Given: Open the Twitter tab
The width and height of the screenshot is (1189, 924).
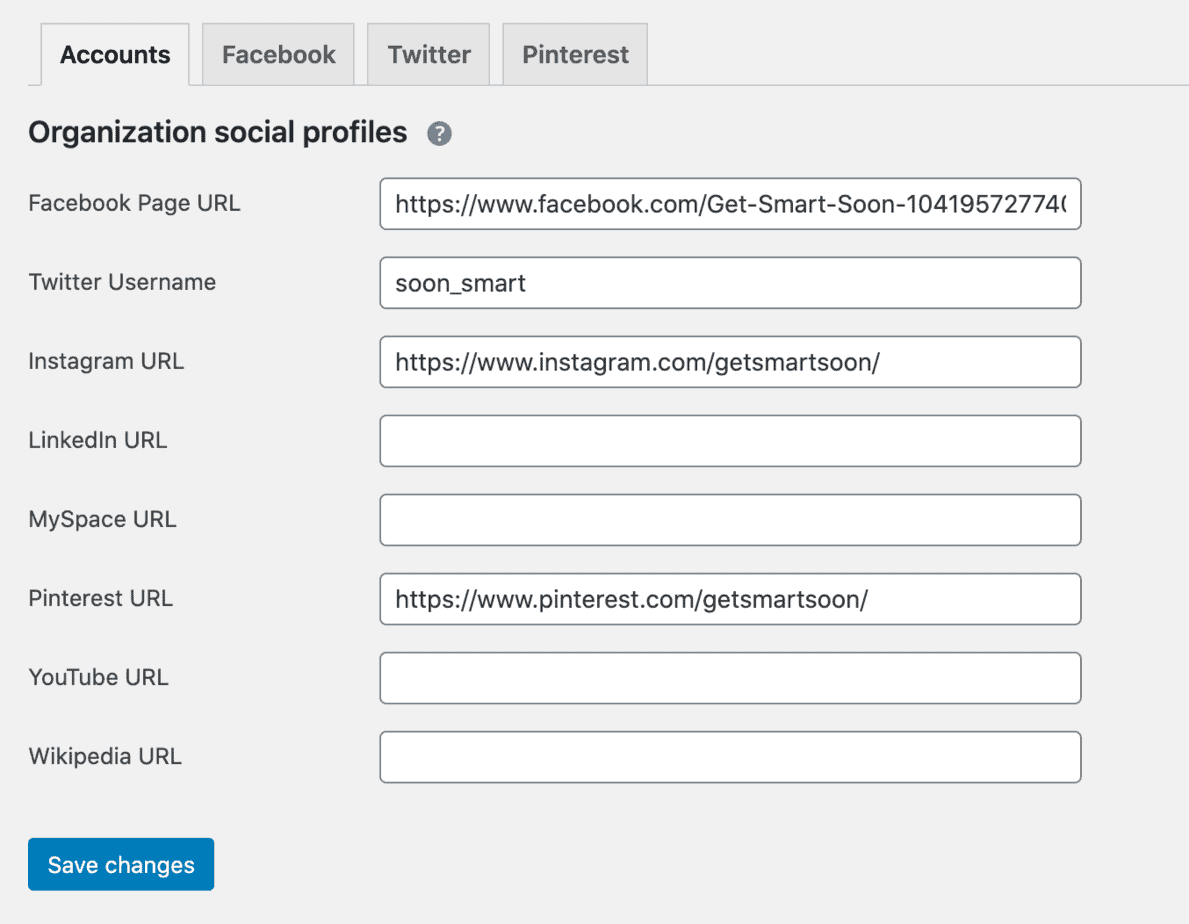Looking at the screenshot, I should pyautogui.click(x=429, y=55).
